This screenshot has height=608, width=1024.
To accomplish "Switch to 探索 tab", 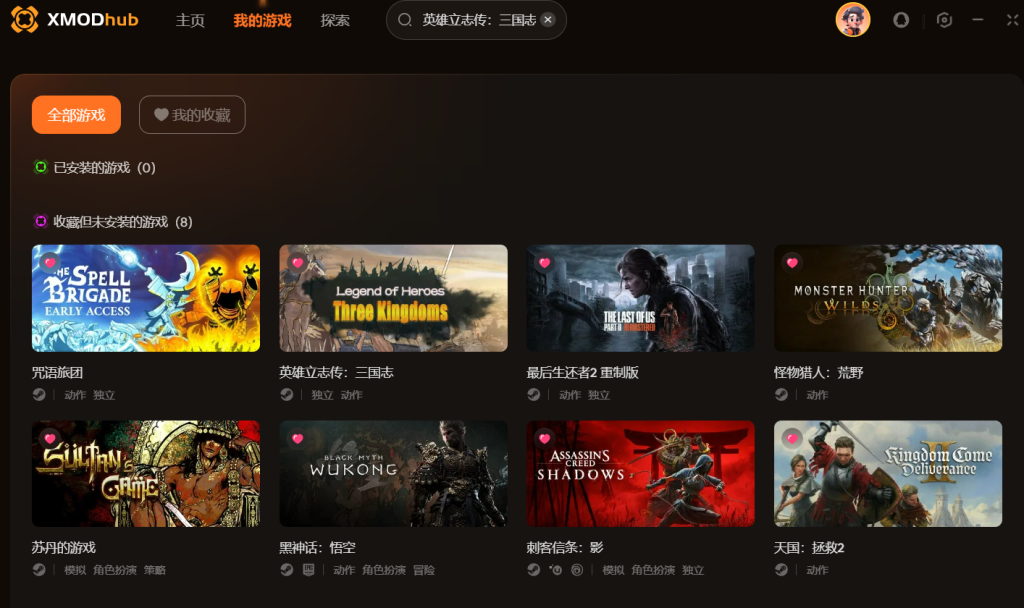I will pos(335,20).
